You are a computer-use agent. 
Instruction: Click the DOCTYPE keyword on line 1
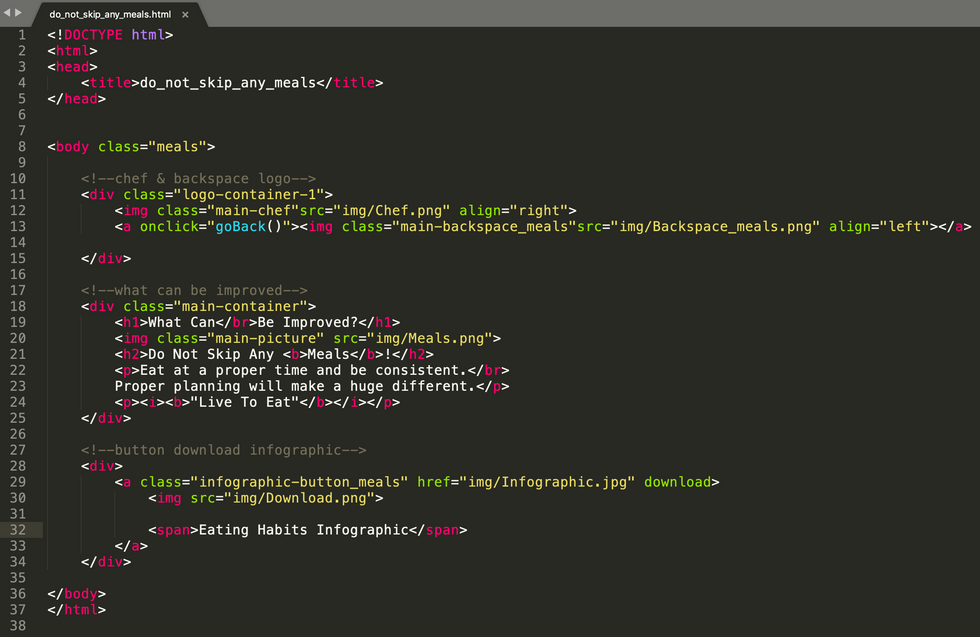tap(93, 35)
